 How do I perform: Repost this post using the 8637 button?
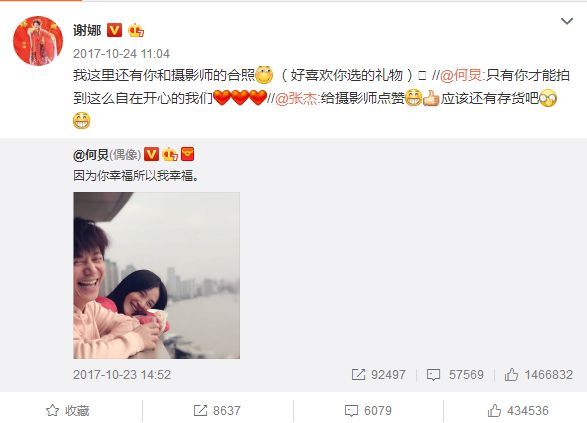[217, 411]
